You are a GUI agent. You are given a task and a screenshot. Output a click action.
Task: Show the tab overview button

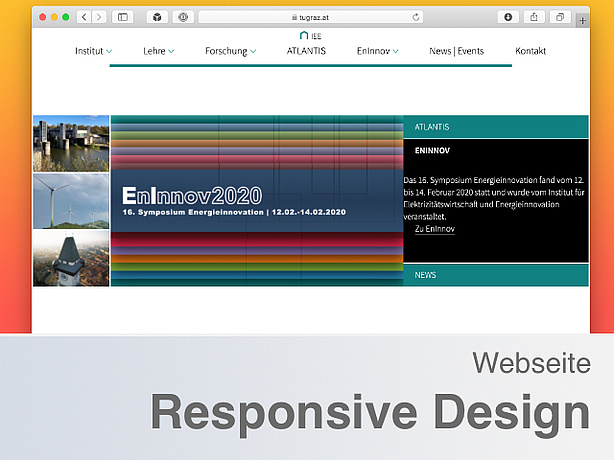pyautogui.click(x=560, y=17)
